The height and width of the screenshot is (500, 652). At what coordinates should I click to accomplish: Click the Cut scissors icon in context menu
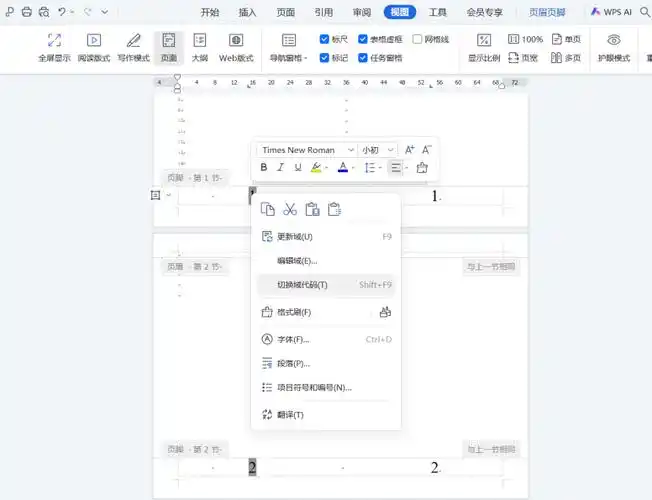click(290, 209)
